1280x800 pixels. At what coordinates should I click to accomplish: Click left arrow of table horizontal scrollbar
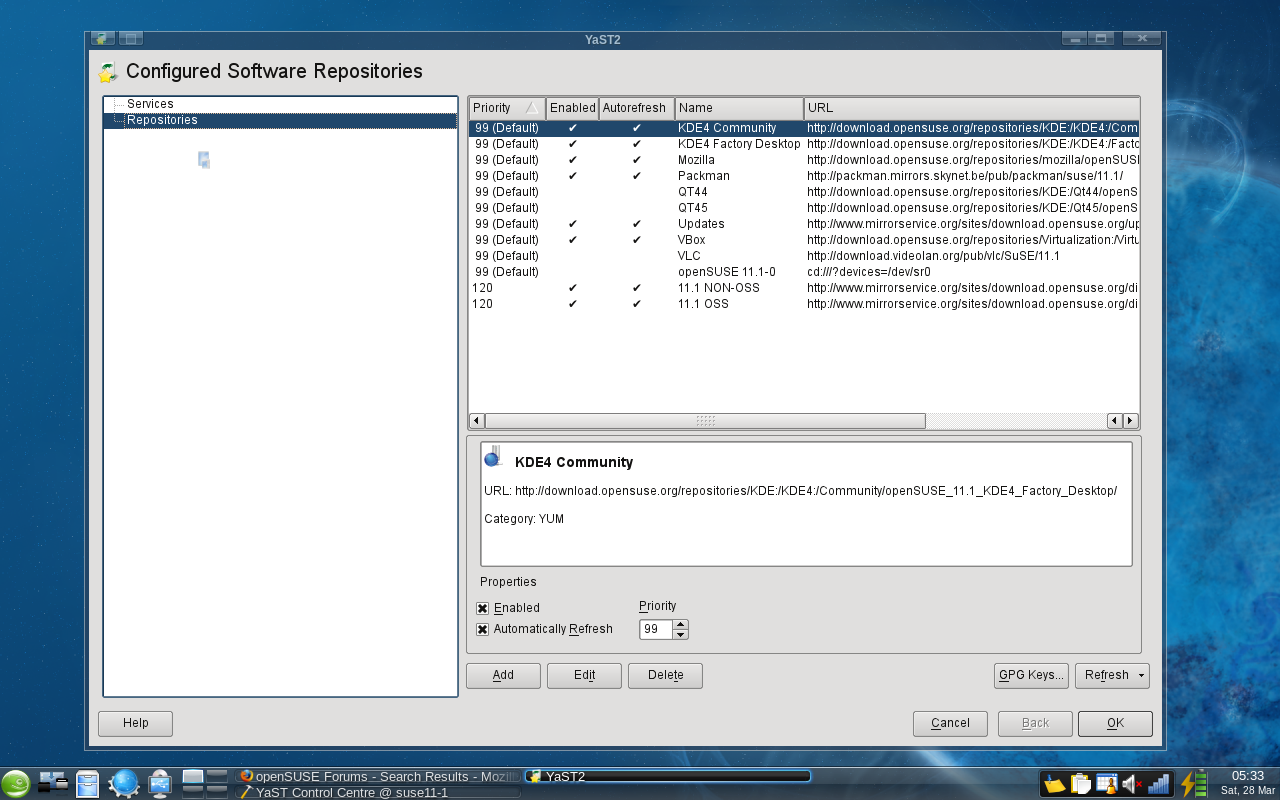click(x=476, y=421)
